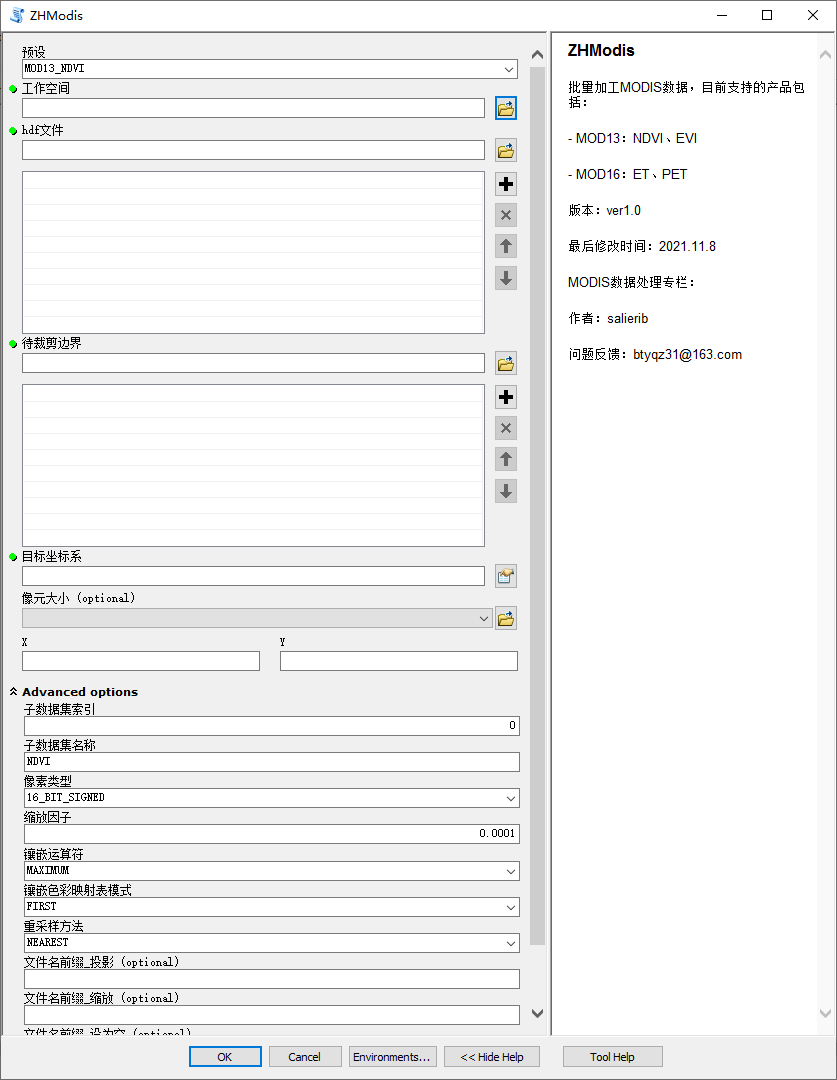This screenshot has width=837, height=1080.
Task: Click the help text '作者：salierib'
Action: [608, 318]
